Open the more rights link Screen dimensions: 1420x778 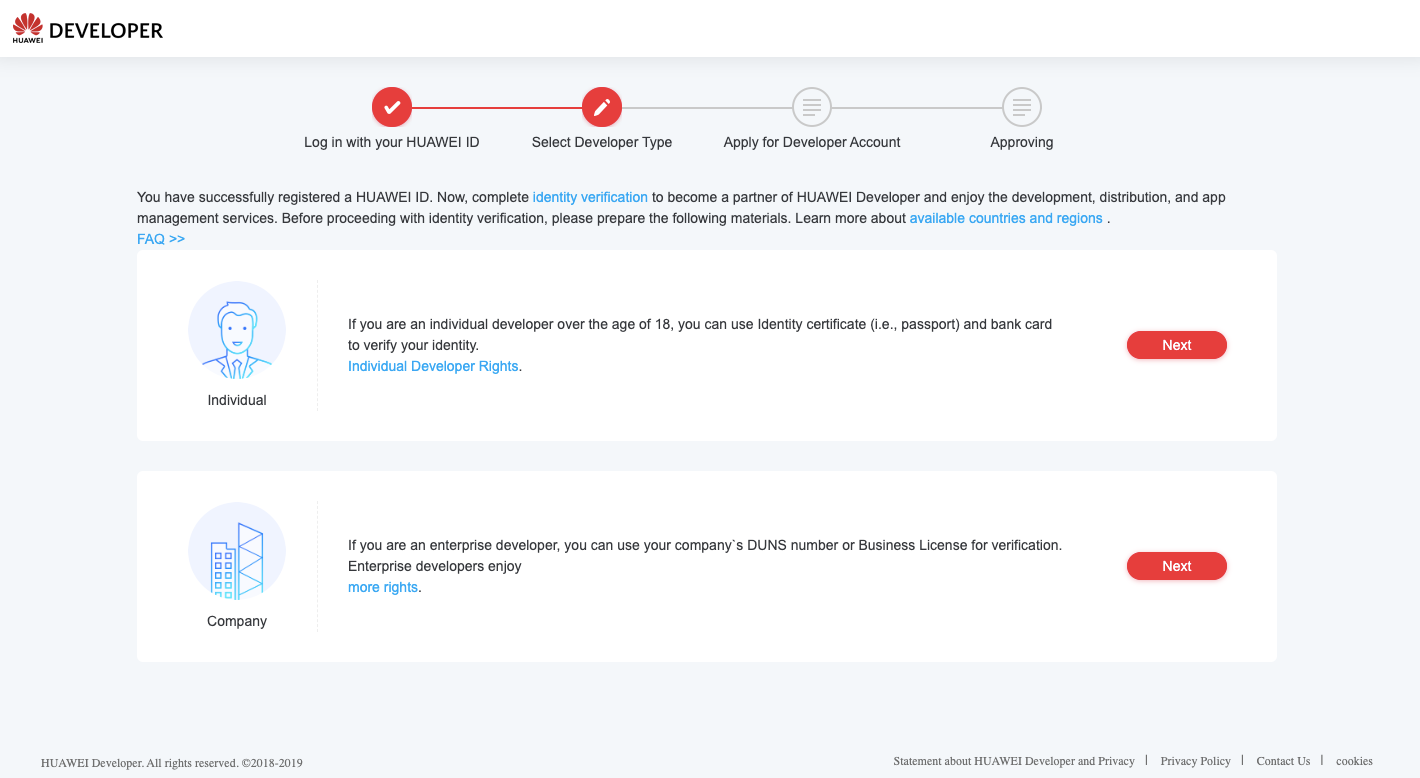383,587
